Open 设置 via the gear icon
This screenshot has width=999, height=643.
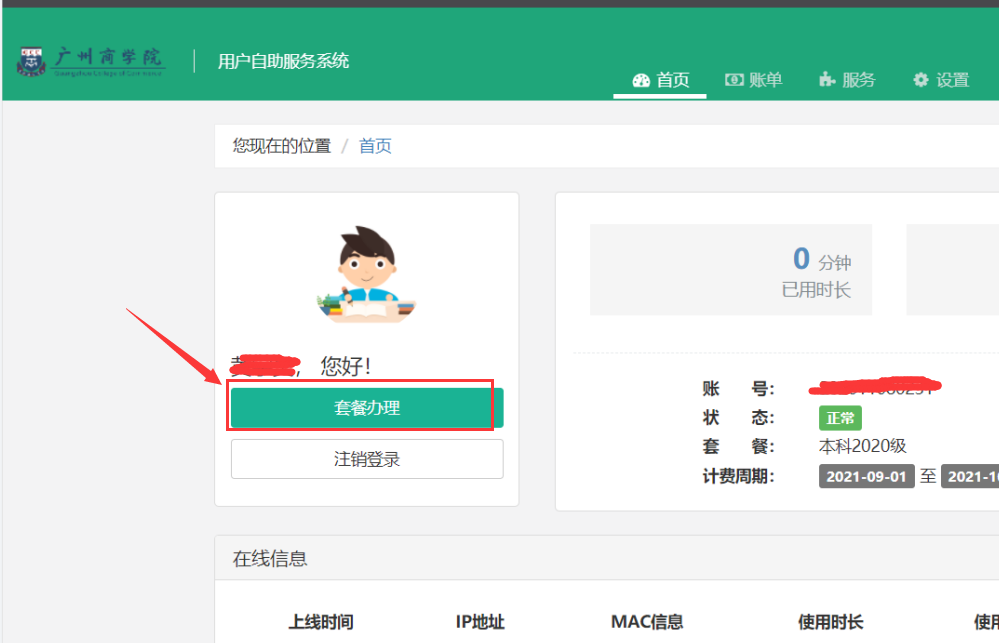(921, 80)
